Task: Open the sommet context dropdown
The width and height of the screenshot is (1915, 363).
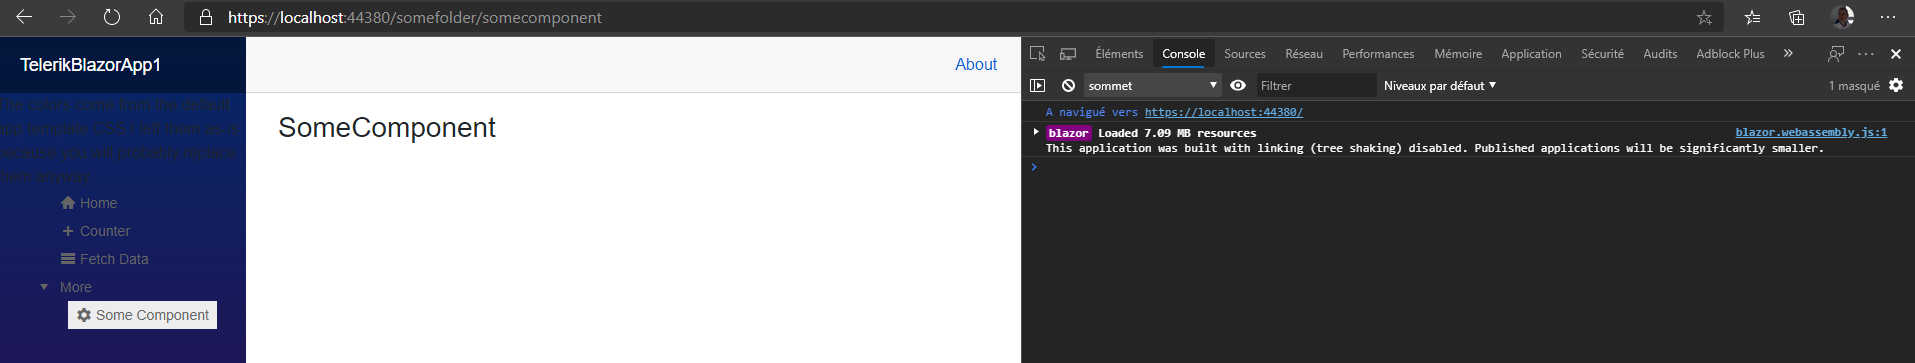Action: (x=1152, y=86)
